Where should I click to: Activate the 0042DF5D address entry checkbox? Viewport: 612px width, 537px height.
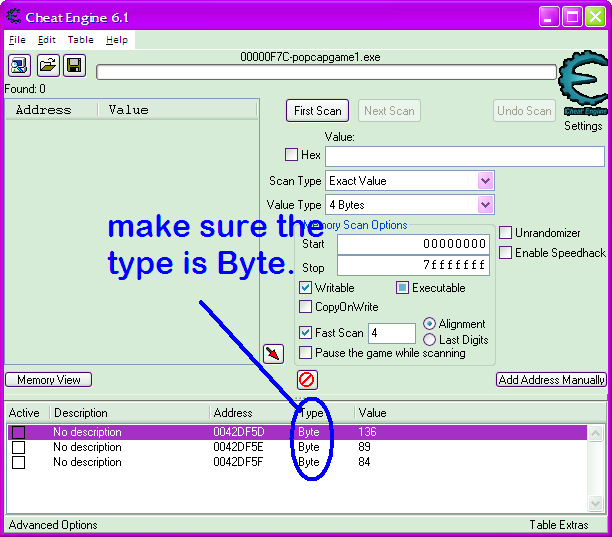point(18,432)
